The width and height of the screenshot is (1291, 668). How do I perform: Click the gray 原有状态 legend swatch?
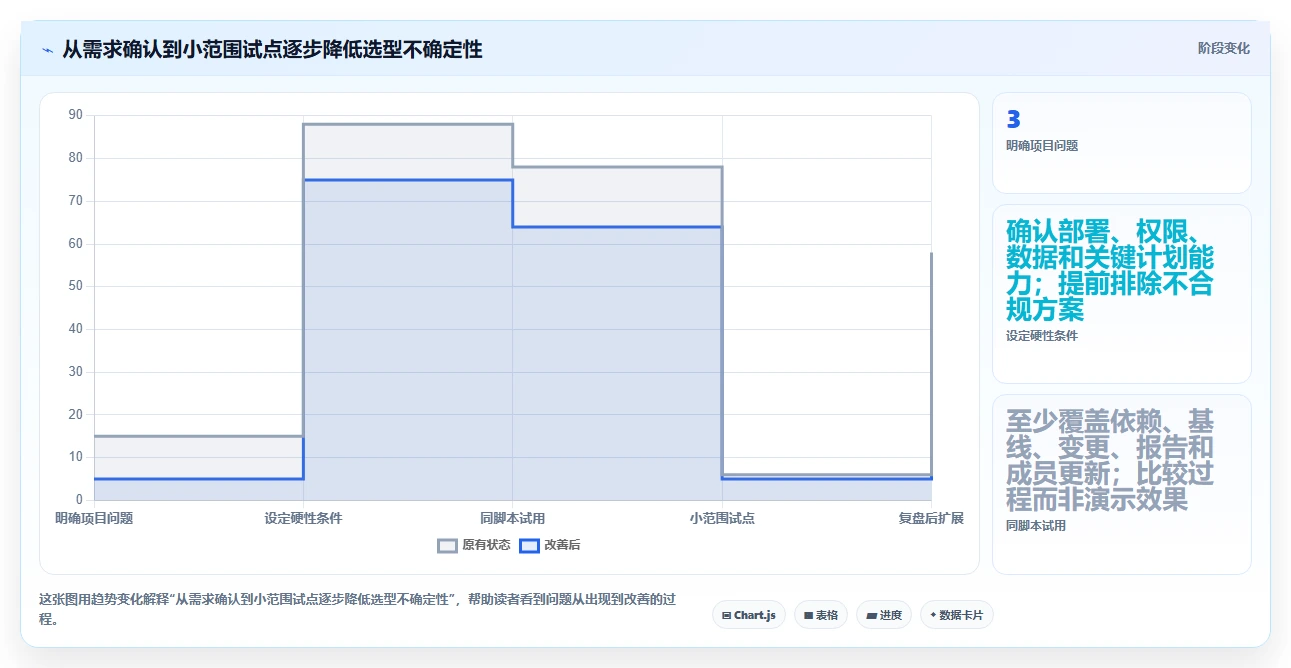(x=447, y=545)
